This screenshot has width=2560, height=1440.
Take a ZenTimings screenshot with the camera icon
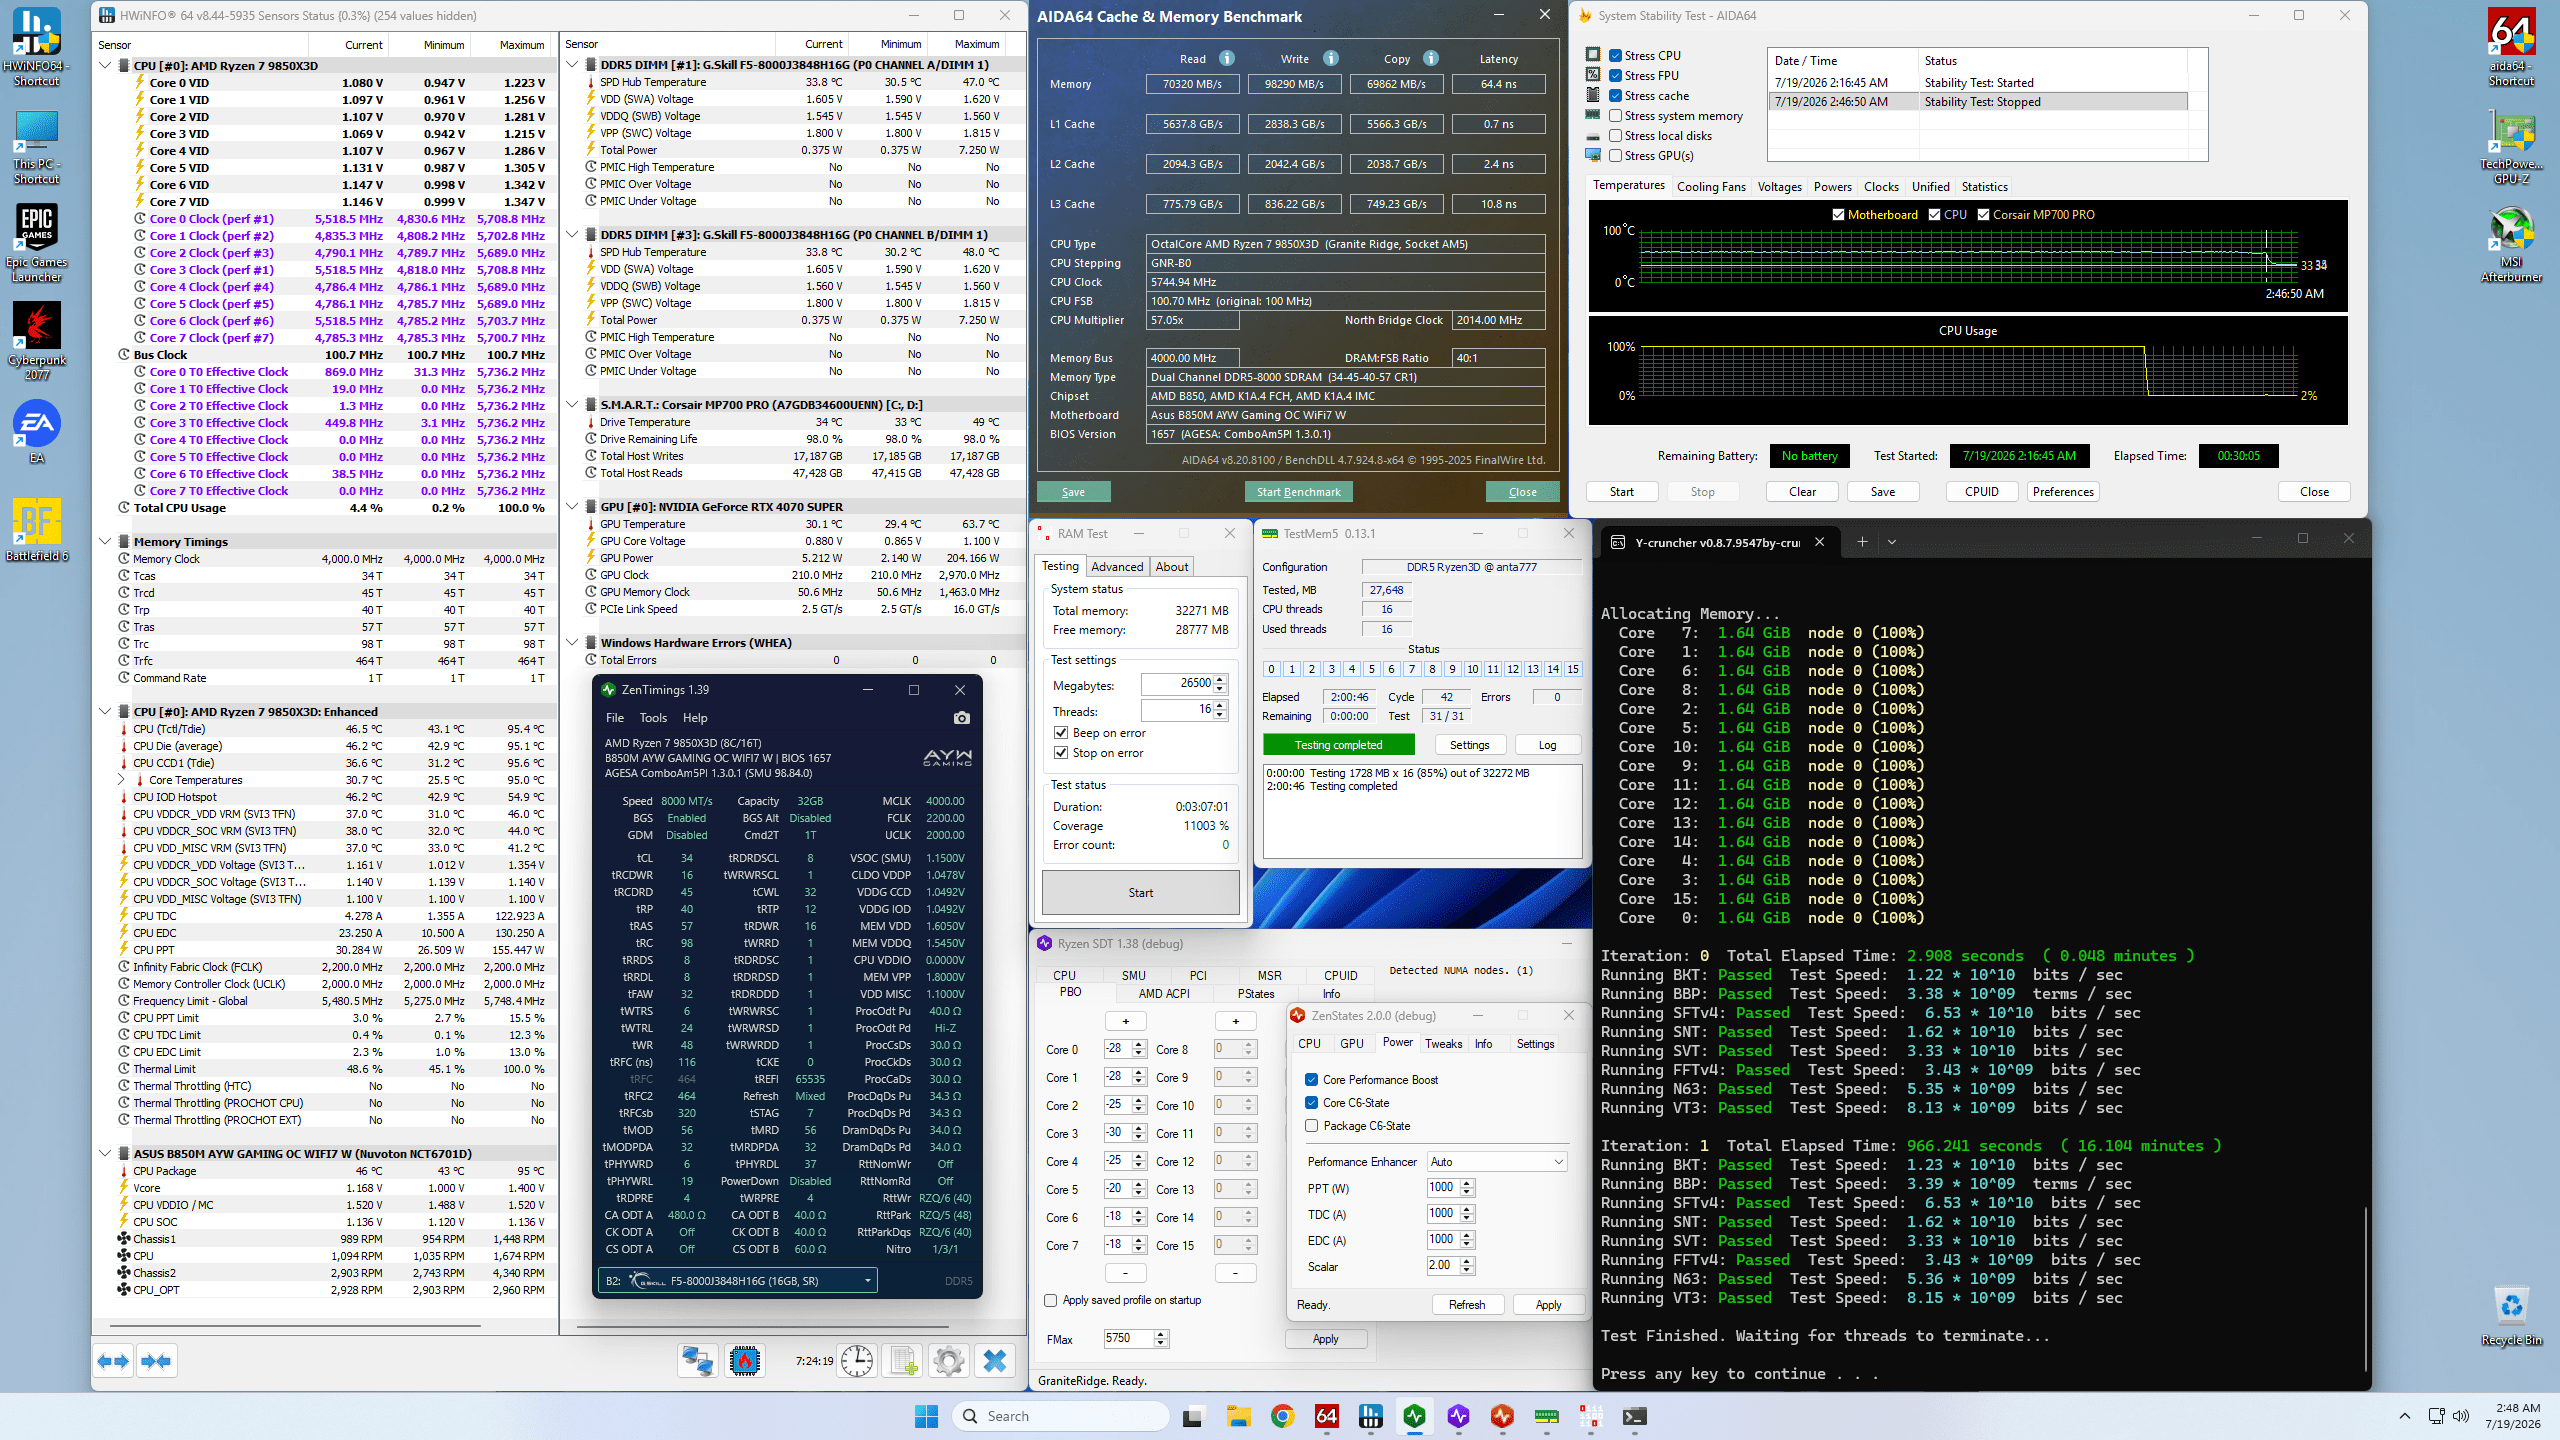(962, 718)
